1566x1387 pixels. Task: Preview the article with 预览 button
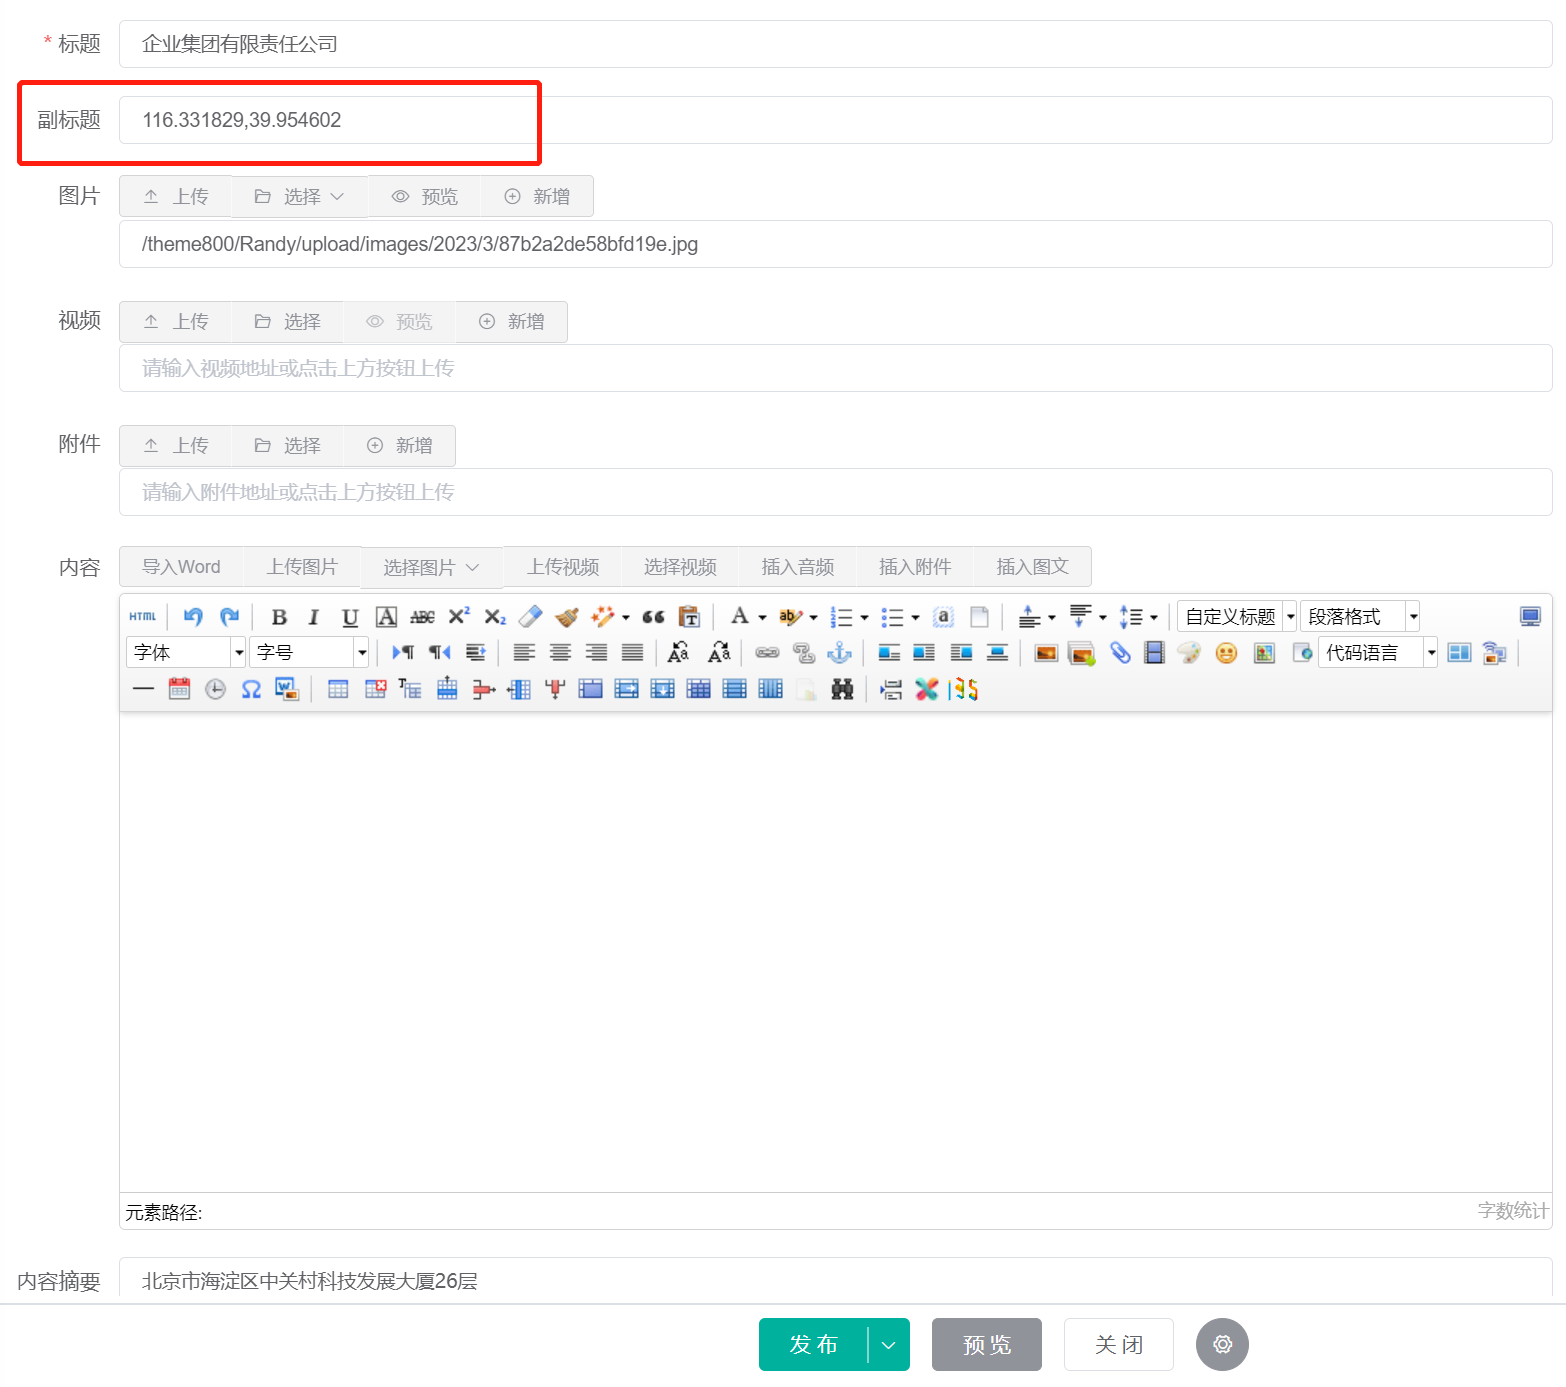(x=986, y=1345)
